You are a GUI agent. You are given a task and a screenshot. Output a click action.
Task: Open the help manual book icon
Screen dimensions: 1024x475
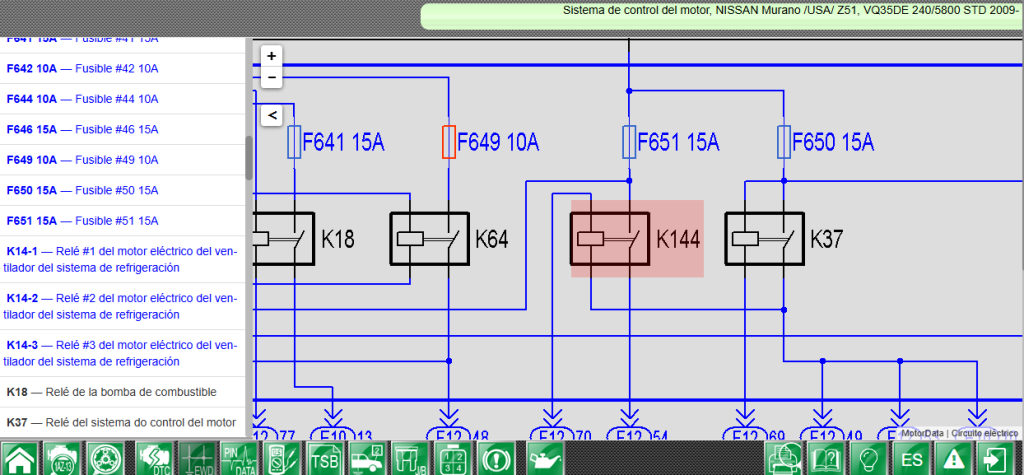coord(826,459)
